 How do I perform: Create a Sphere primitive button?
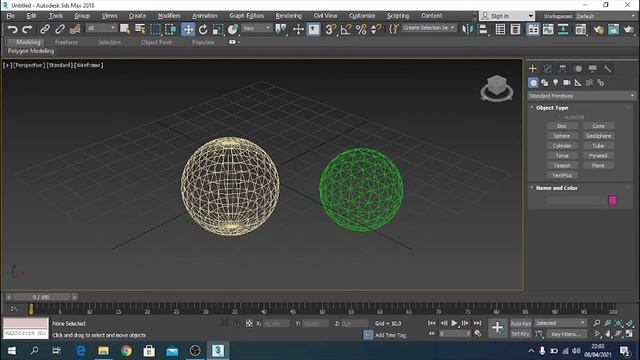(x=562, y=136)
